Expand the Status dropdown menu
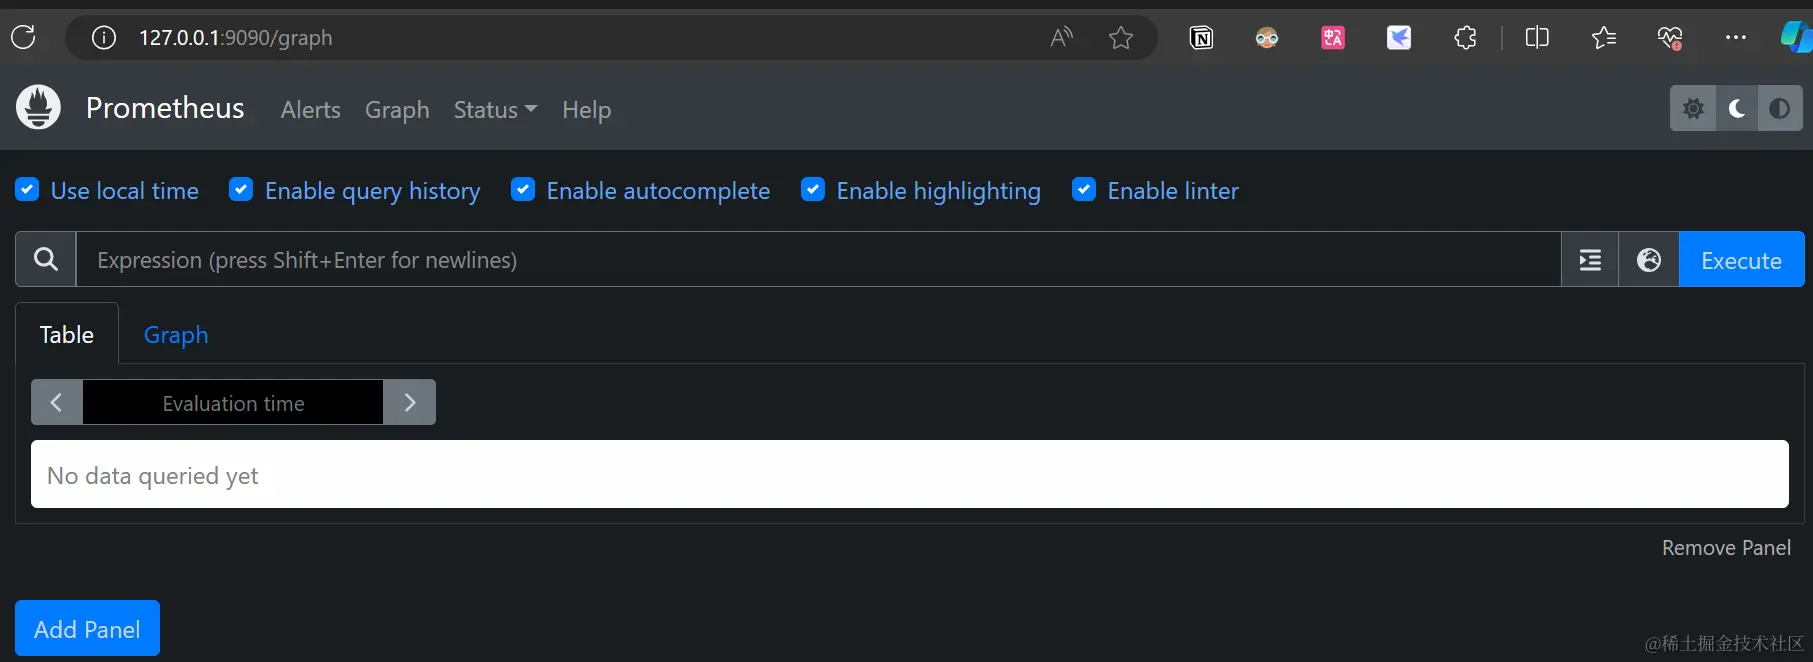1813x662 pixels. tap(495, 110)
